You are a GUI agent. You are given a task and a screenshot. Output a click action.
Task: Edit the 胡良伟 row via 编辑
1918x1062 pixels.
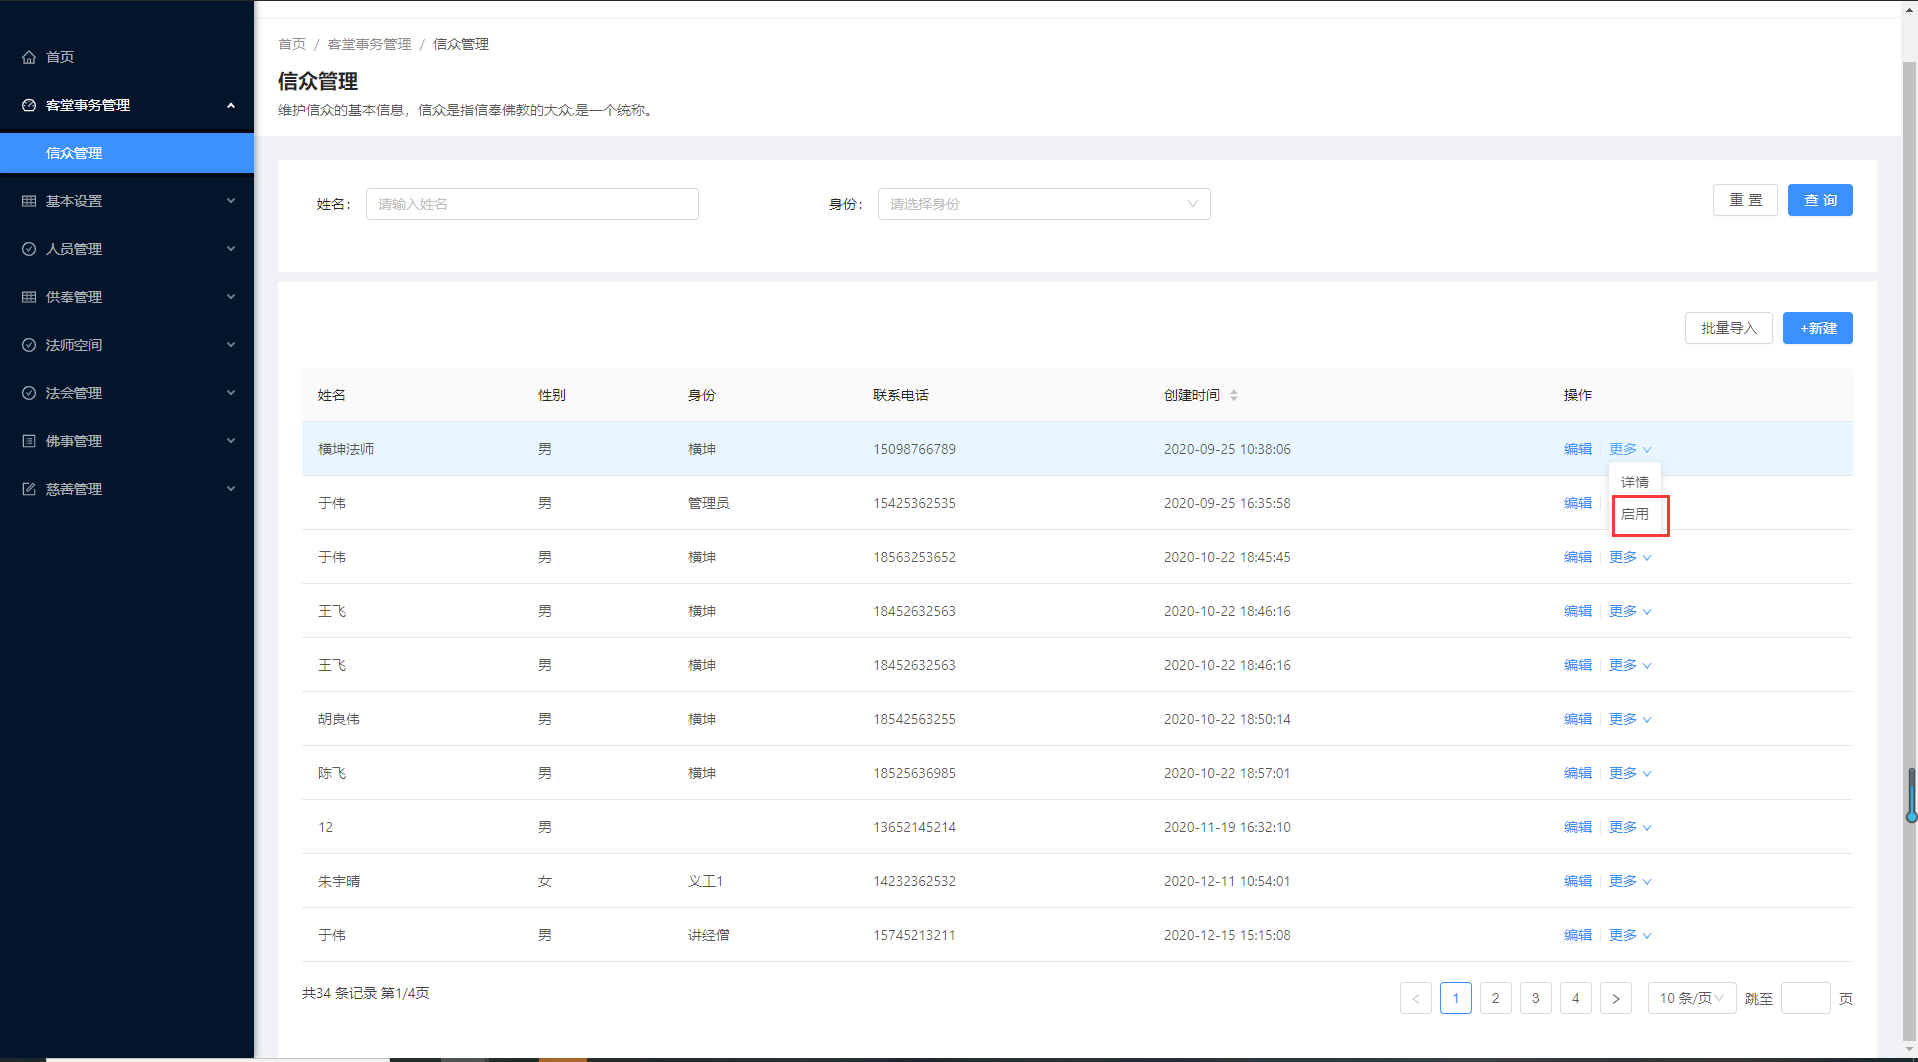(x=1578, y=719)
